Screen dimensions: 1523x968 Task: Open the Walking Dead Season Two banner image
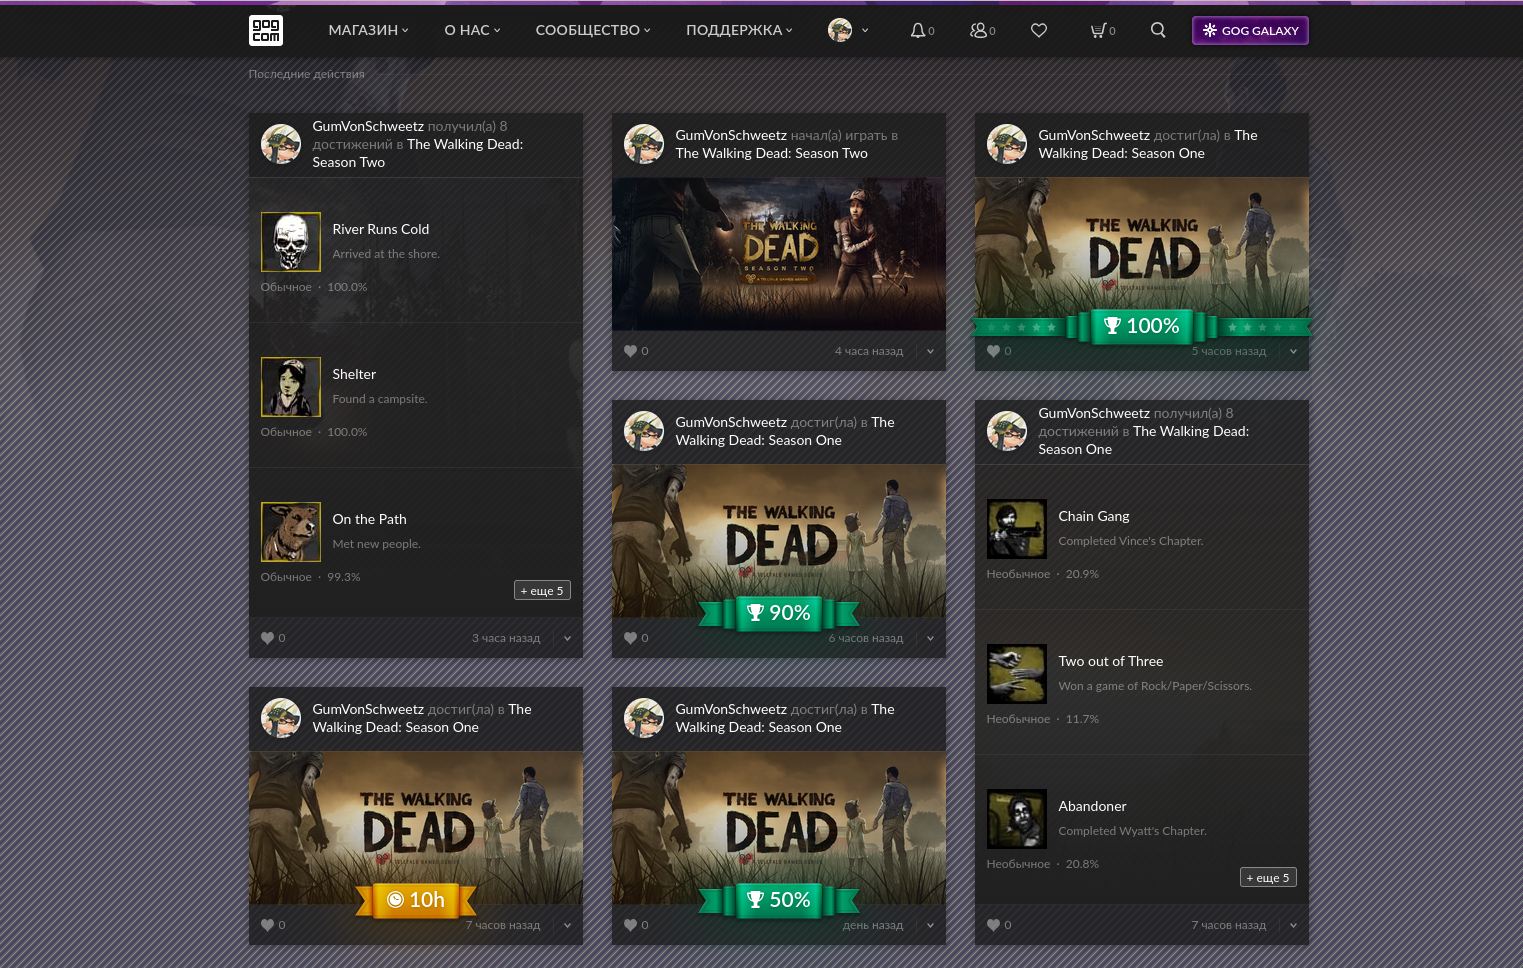[779, 254]
